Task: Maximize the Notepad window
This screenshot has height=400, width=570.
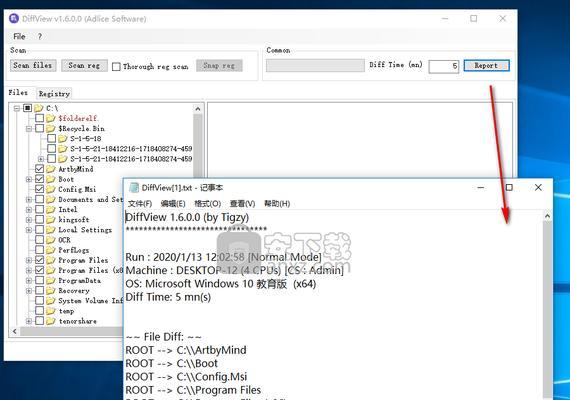Action: [509, 187]
